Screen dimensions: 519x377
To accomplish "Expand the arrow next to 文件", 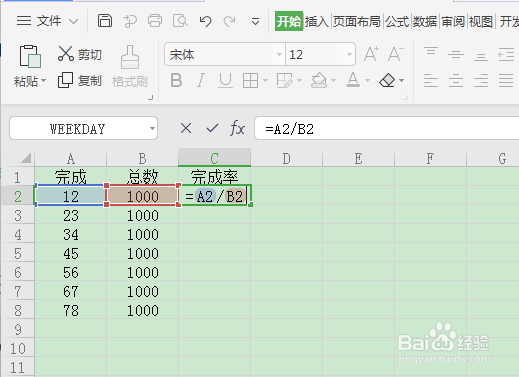I will pos(73,22).
